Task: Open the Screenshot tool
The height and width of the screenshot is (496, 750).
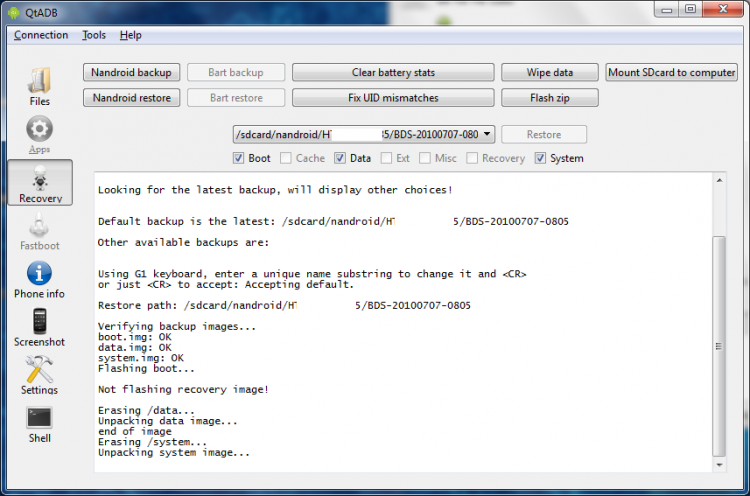Action: [x=40, y=324]
